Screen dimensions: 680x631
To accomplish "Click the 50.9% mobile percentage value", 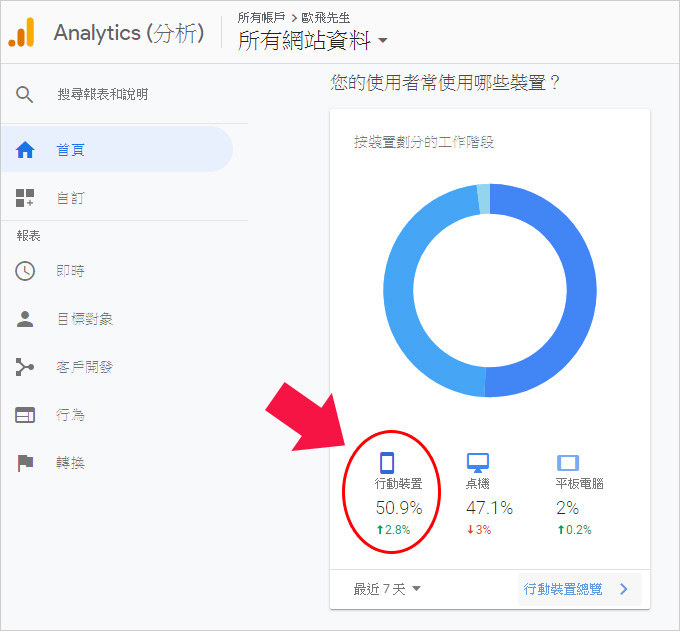I will pos(399,507).
